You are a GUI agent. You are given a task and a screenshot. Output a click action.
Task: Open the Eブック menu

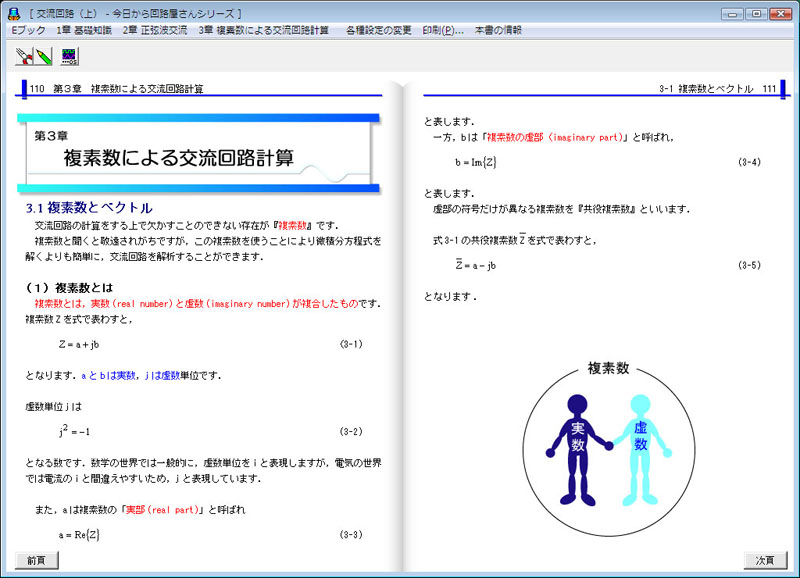pyautogui.click(x=29, y=30)
